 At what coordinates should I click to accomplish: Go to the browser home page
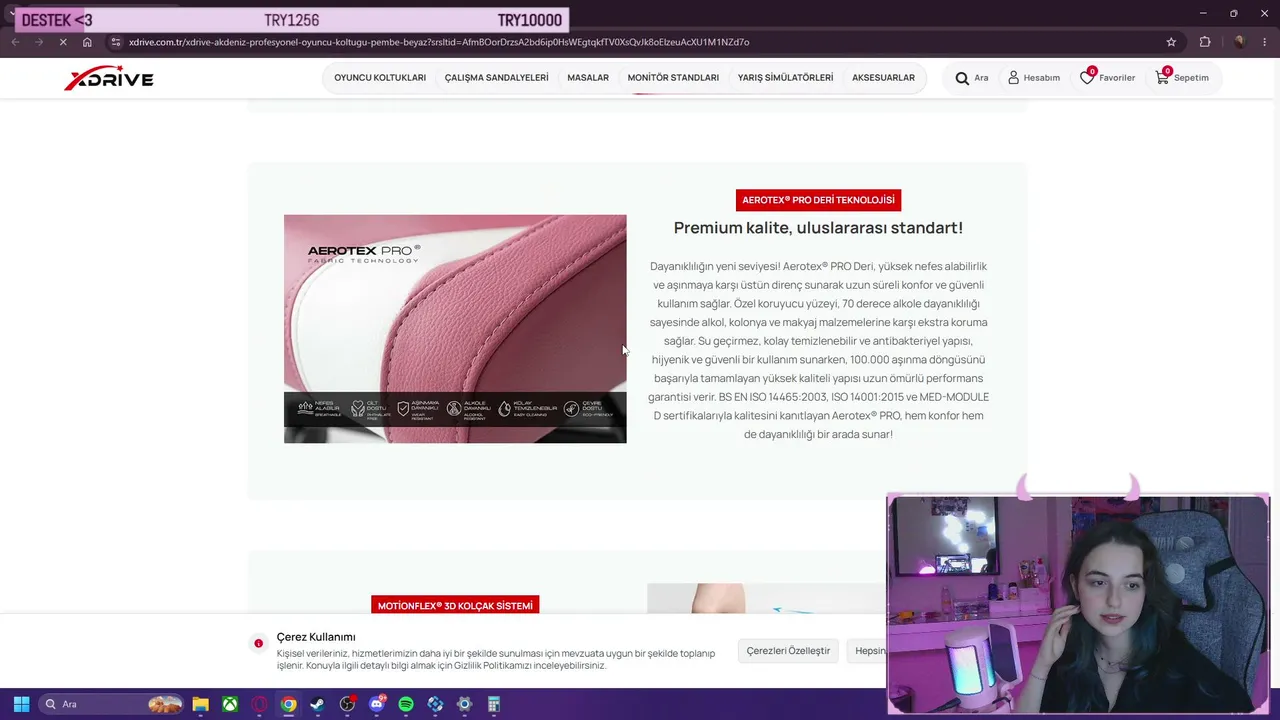point(87,42)
